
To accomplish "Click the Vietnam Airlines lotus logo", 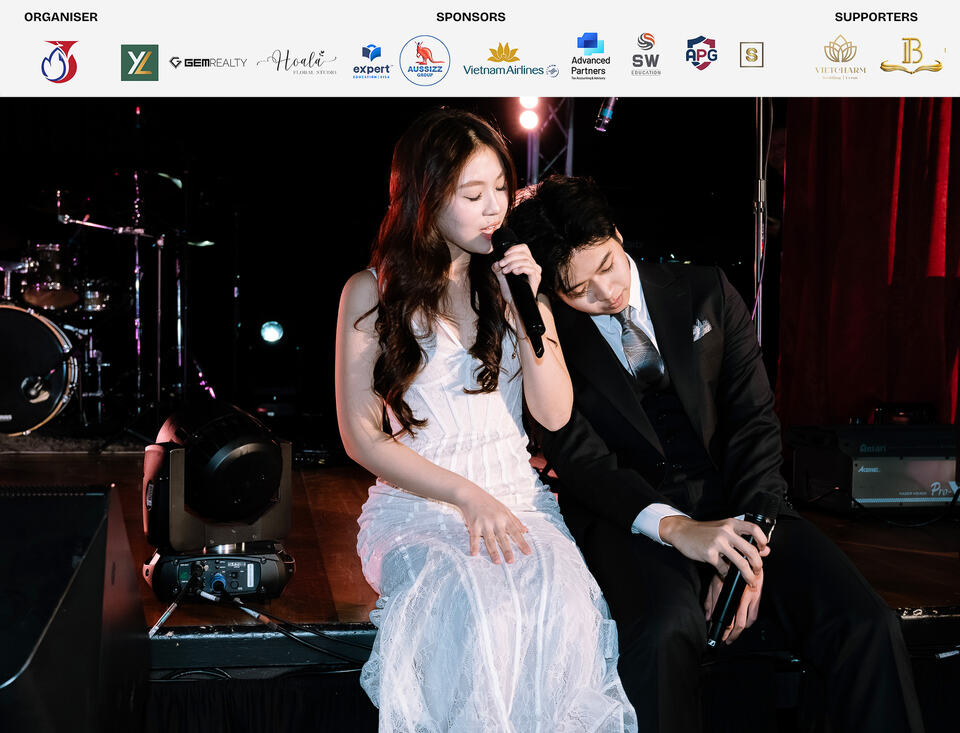I will tap(511, 60).
